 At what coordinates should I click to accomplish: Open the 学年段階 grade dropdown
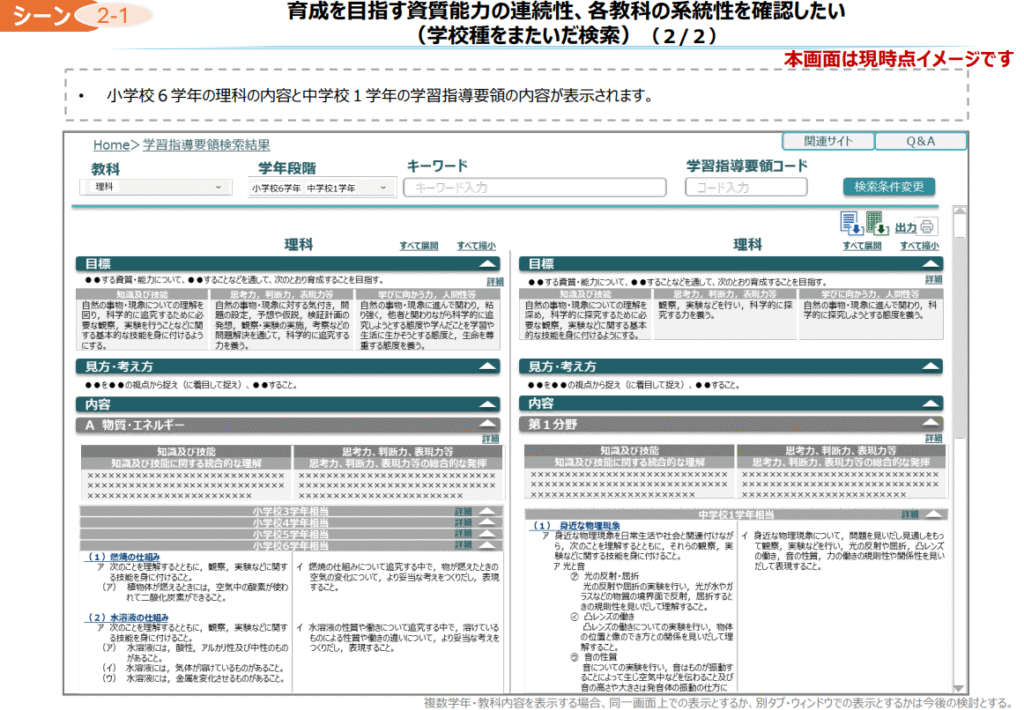pyautogui.click(x=320, y=188)
